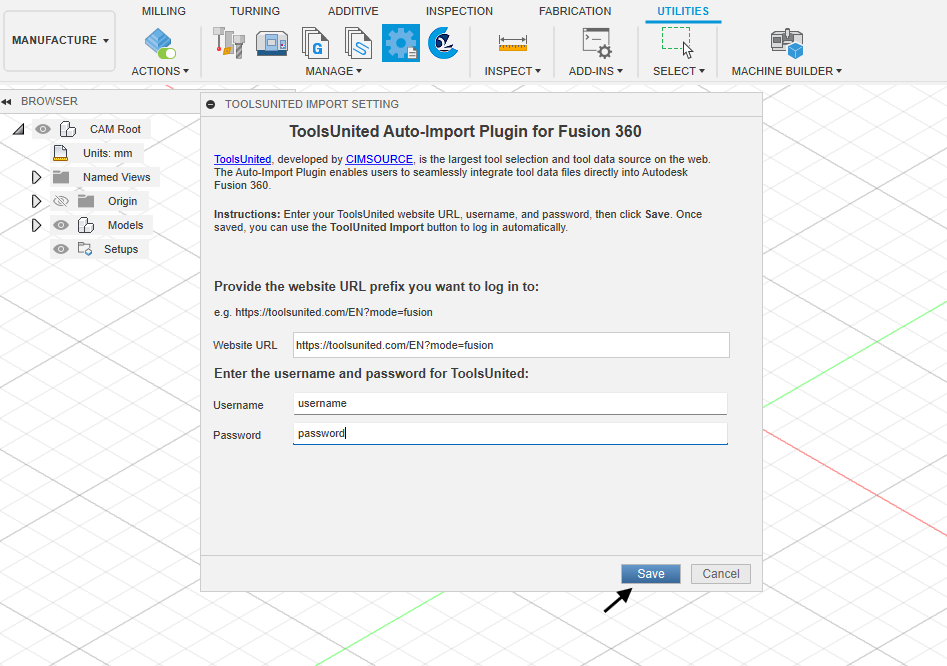
Task: Click the ToolsUnited import setting gear icon
Action: (400, 43)
